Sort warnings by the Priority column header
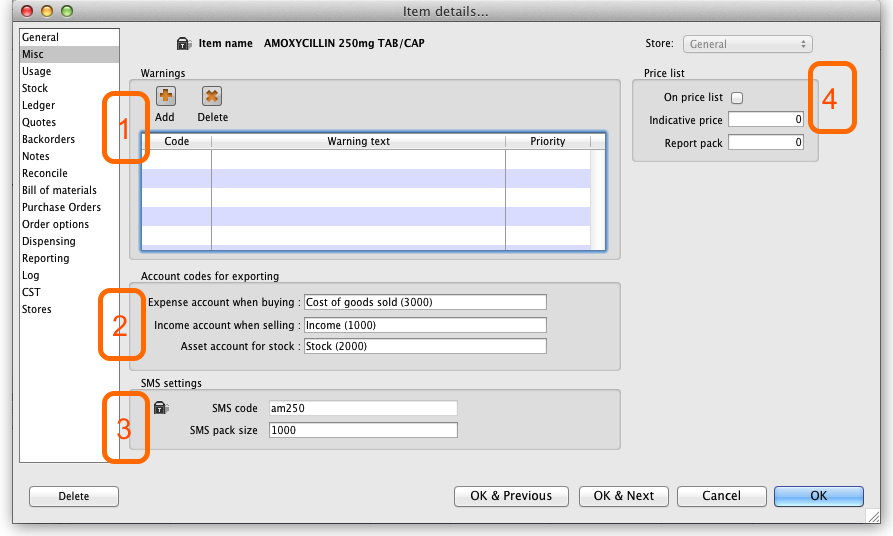Viewport: 893px width, 536px height. pyautogui.click(x=547, y=142)
